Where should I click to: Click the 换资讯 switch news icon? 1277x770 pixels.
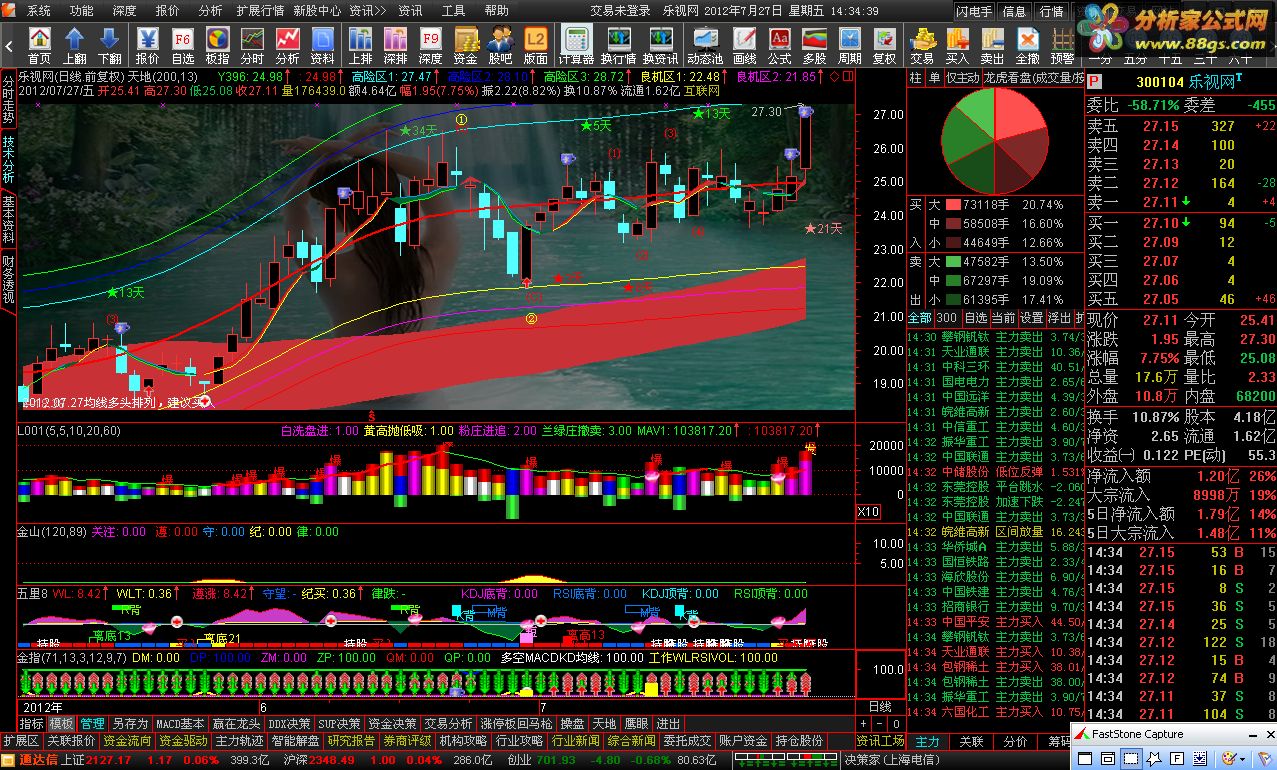(661, 44)
